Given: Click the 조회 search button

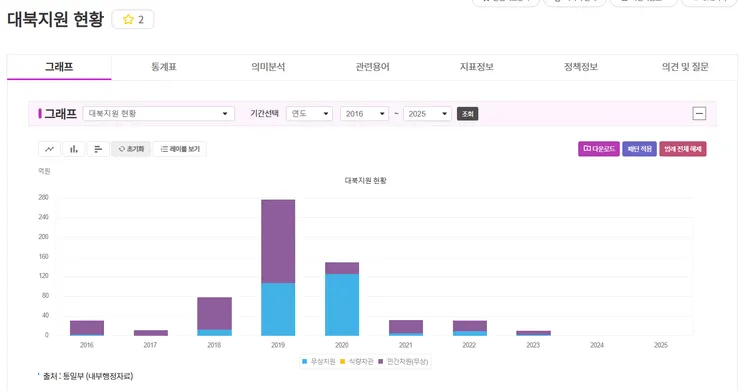Looking at the screenshot, I should pyautogui.click(x=467, y=114).
